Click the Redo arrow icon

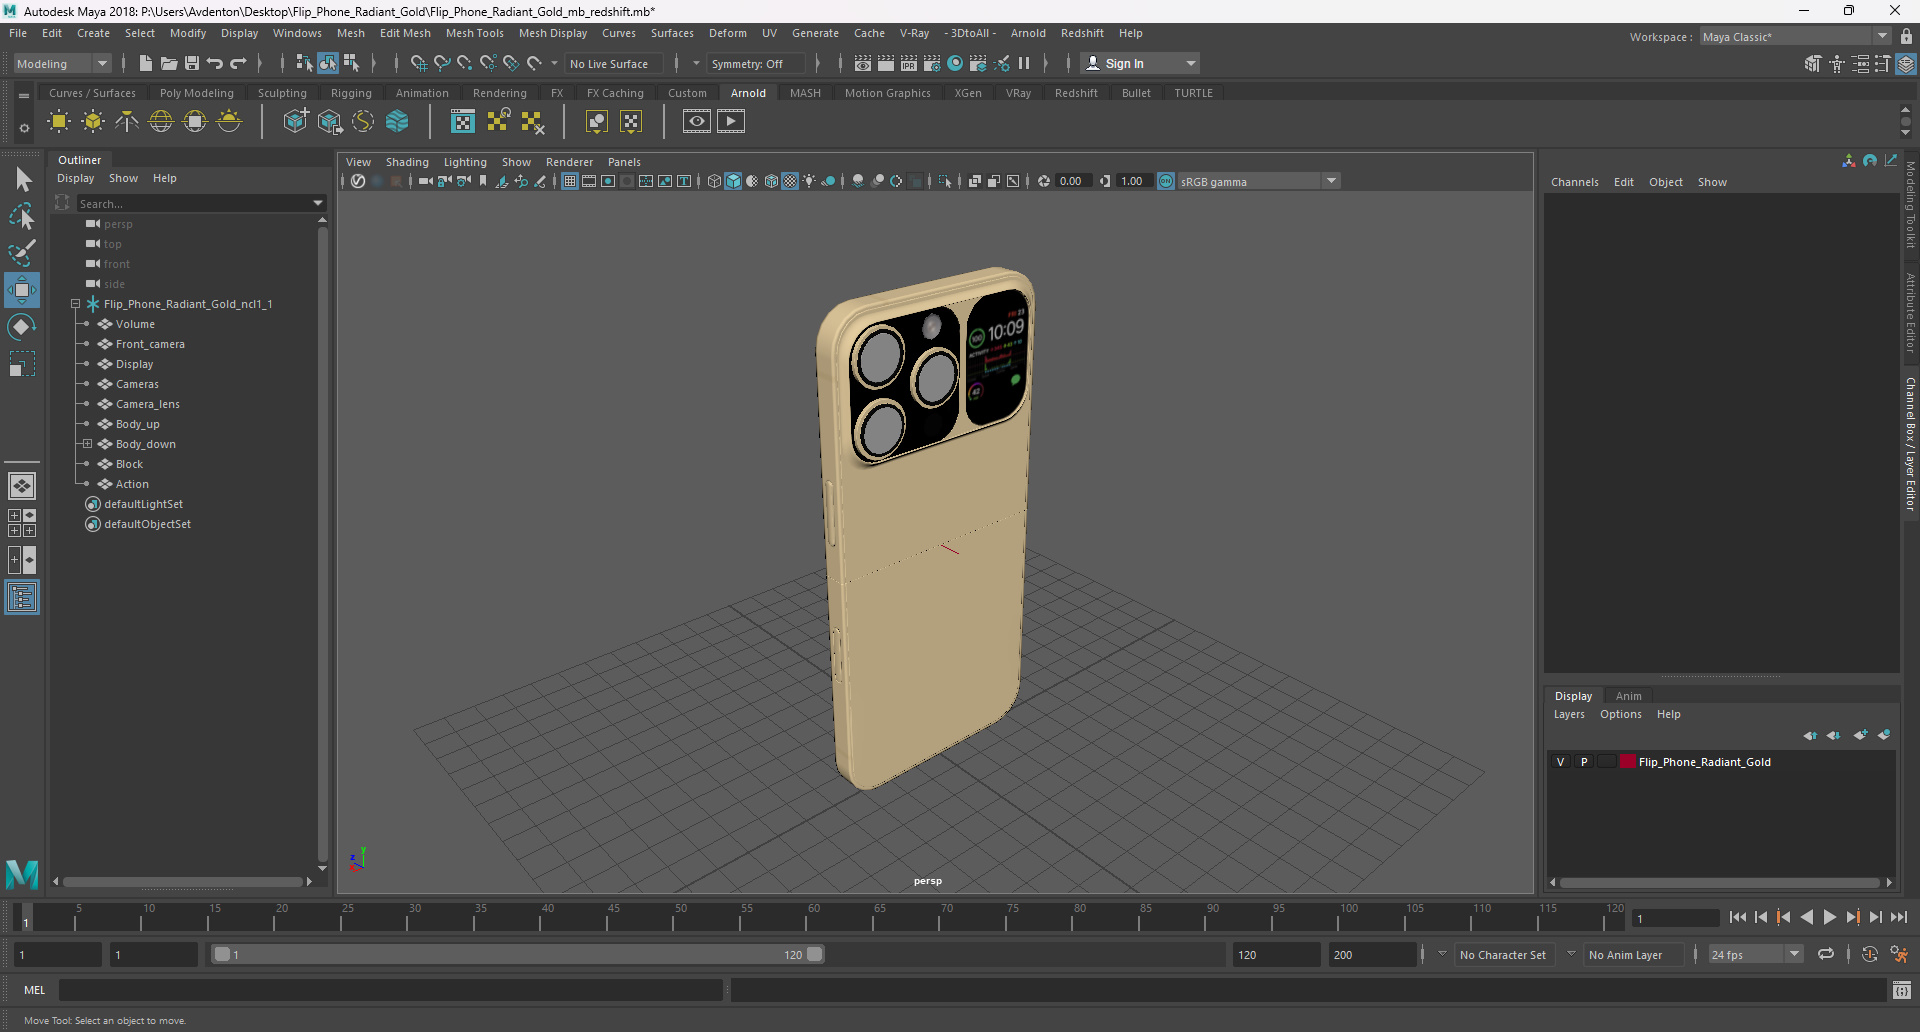[238, 63]
